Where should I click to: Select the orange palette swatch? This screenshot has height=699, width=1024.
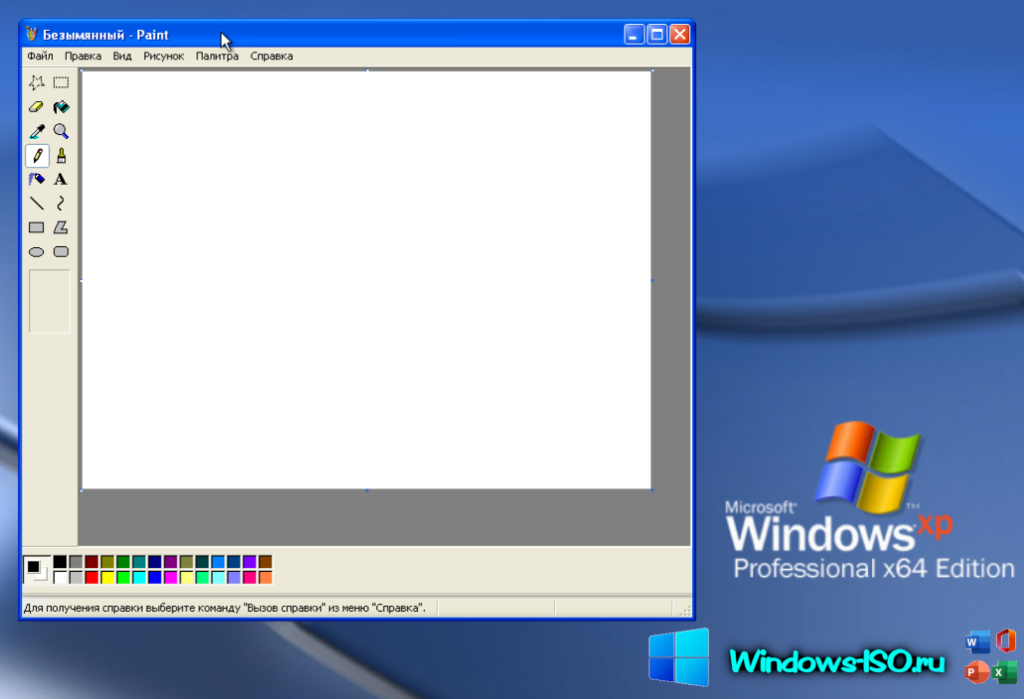pyautogui.click(x=265, y=577)
